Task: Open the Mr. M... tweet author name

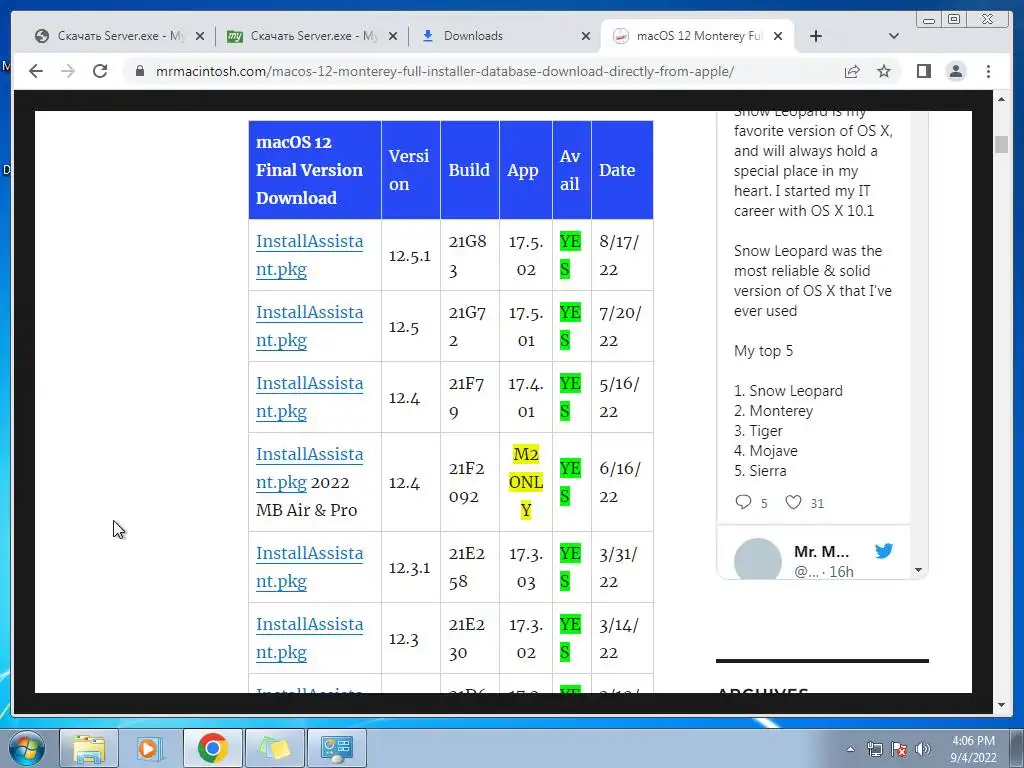Action: tap(821, 551)
